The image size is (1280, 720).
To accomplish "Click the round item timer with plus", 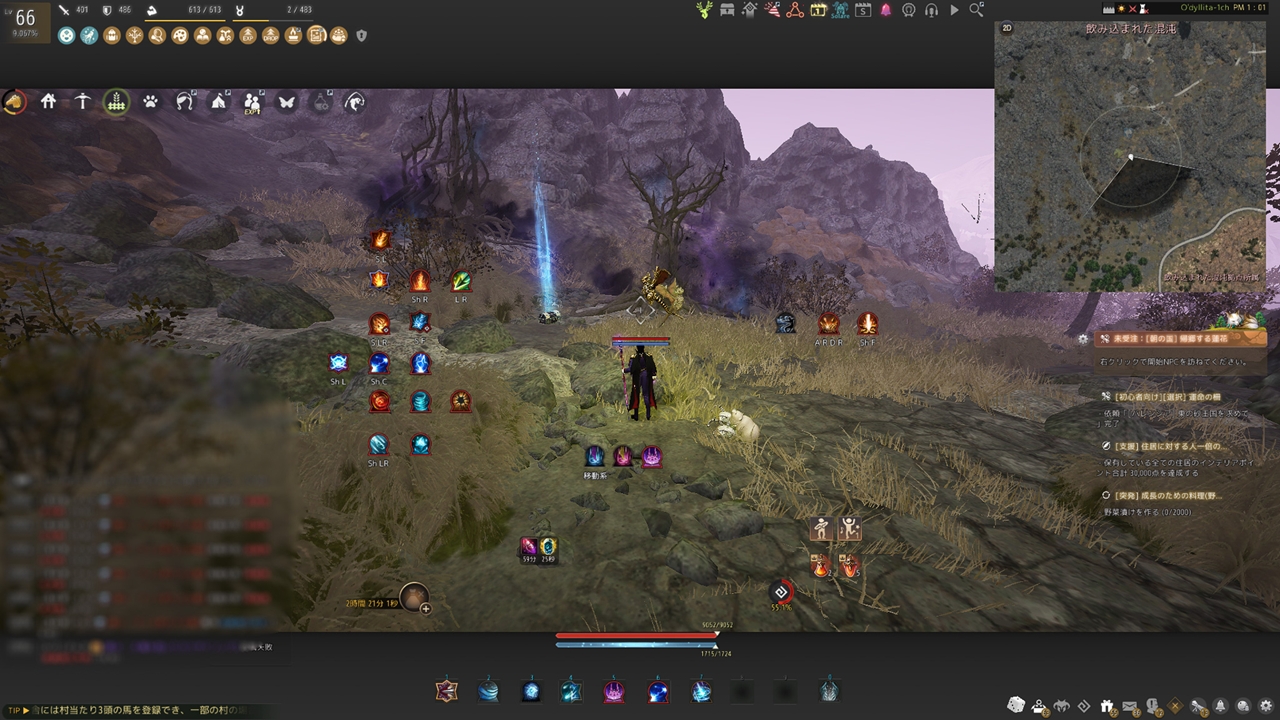I will coord(414,597).
